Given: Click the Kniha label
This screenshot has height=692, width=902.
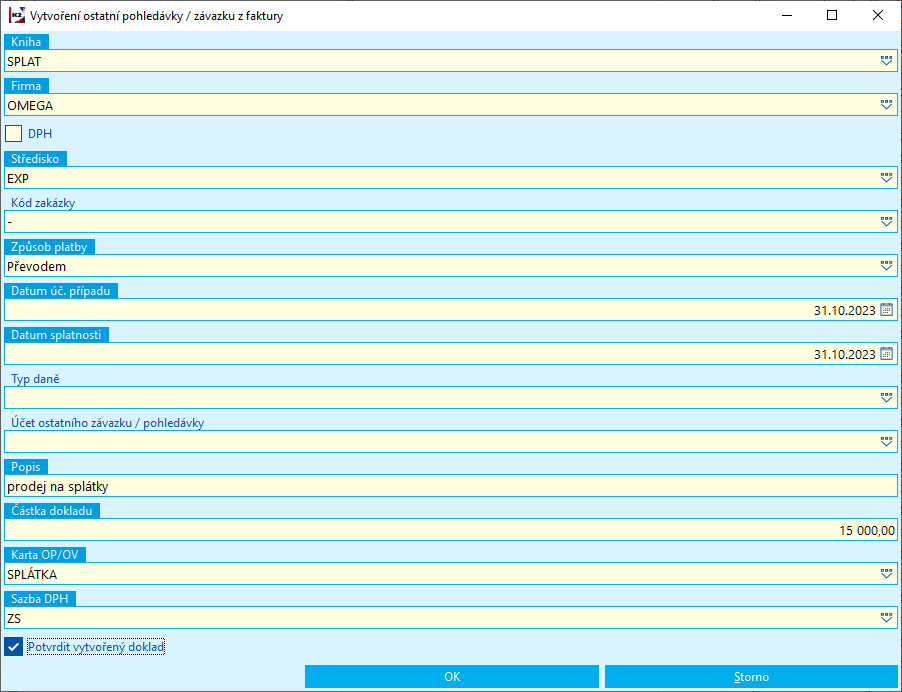Looking at the screenshot, I should (26, 41).
